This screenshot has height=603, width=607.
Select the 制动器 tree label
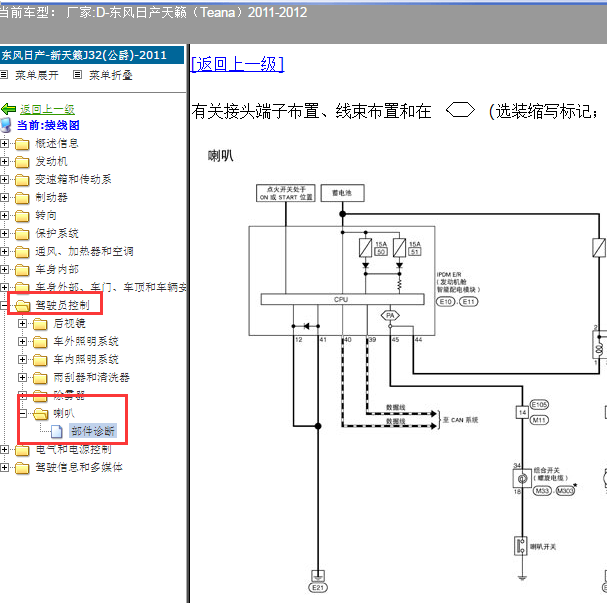pos(51,197)
